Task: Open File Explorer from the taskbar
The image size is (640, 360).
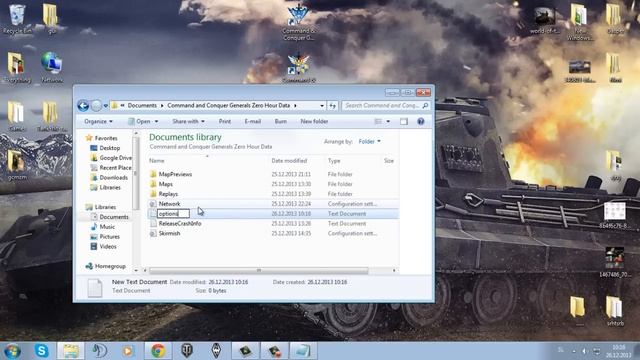Action: [x=71, y=351]
